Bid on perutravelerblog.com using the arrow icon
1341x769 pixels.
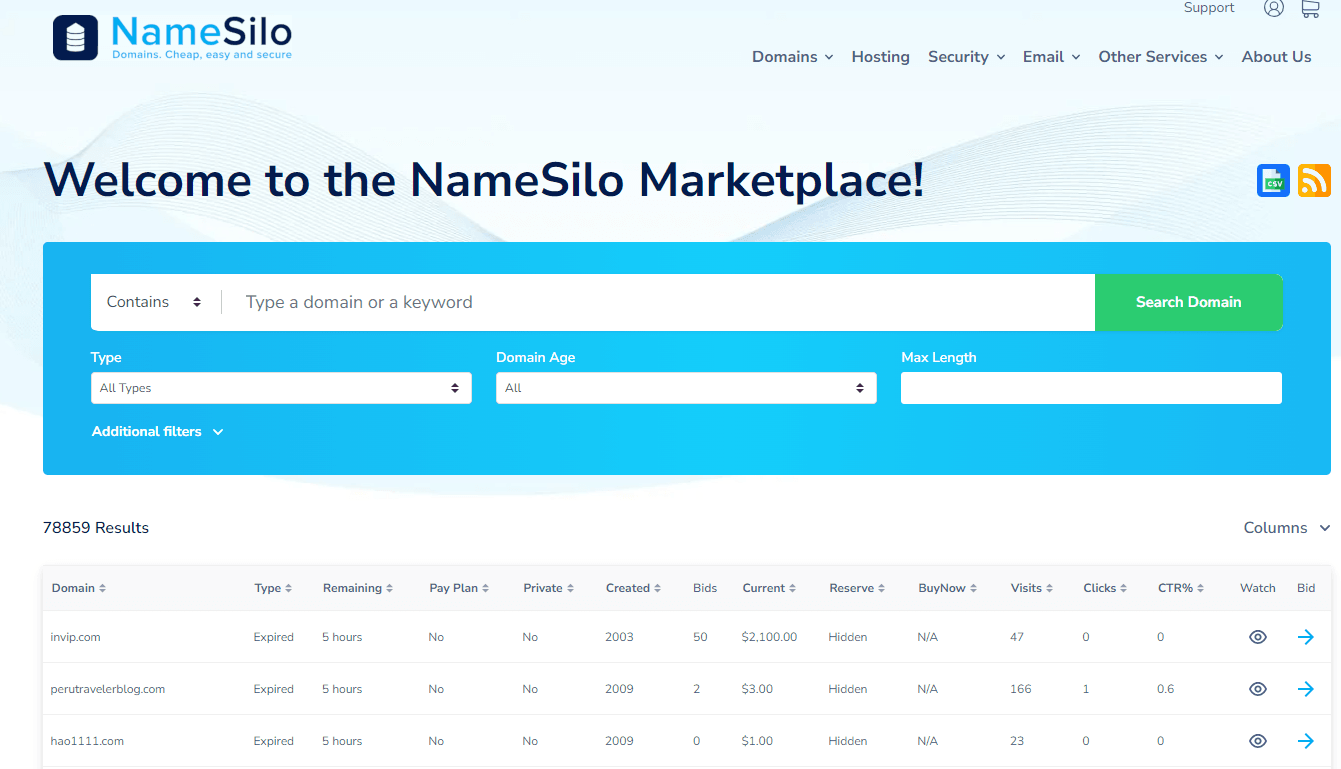coord(1306,688)
